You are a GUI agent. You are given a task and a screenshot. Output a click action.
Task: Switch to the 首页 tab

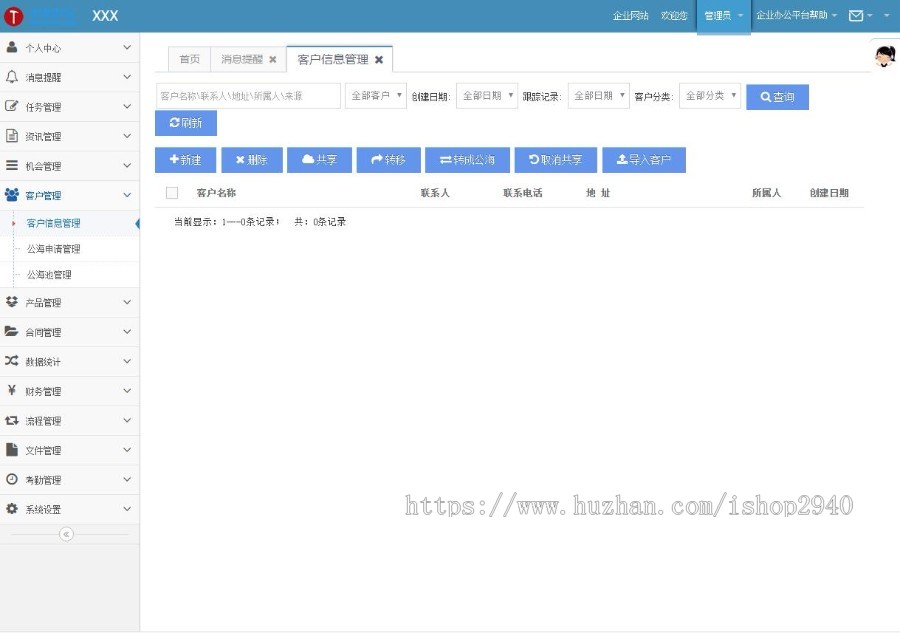[x=189, y=59]
